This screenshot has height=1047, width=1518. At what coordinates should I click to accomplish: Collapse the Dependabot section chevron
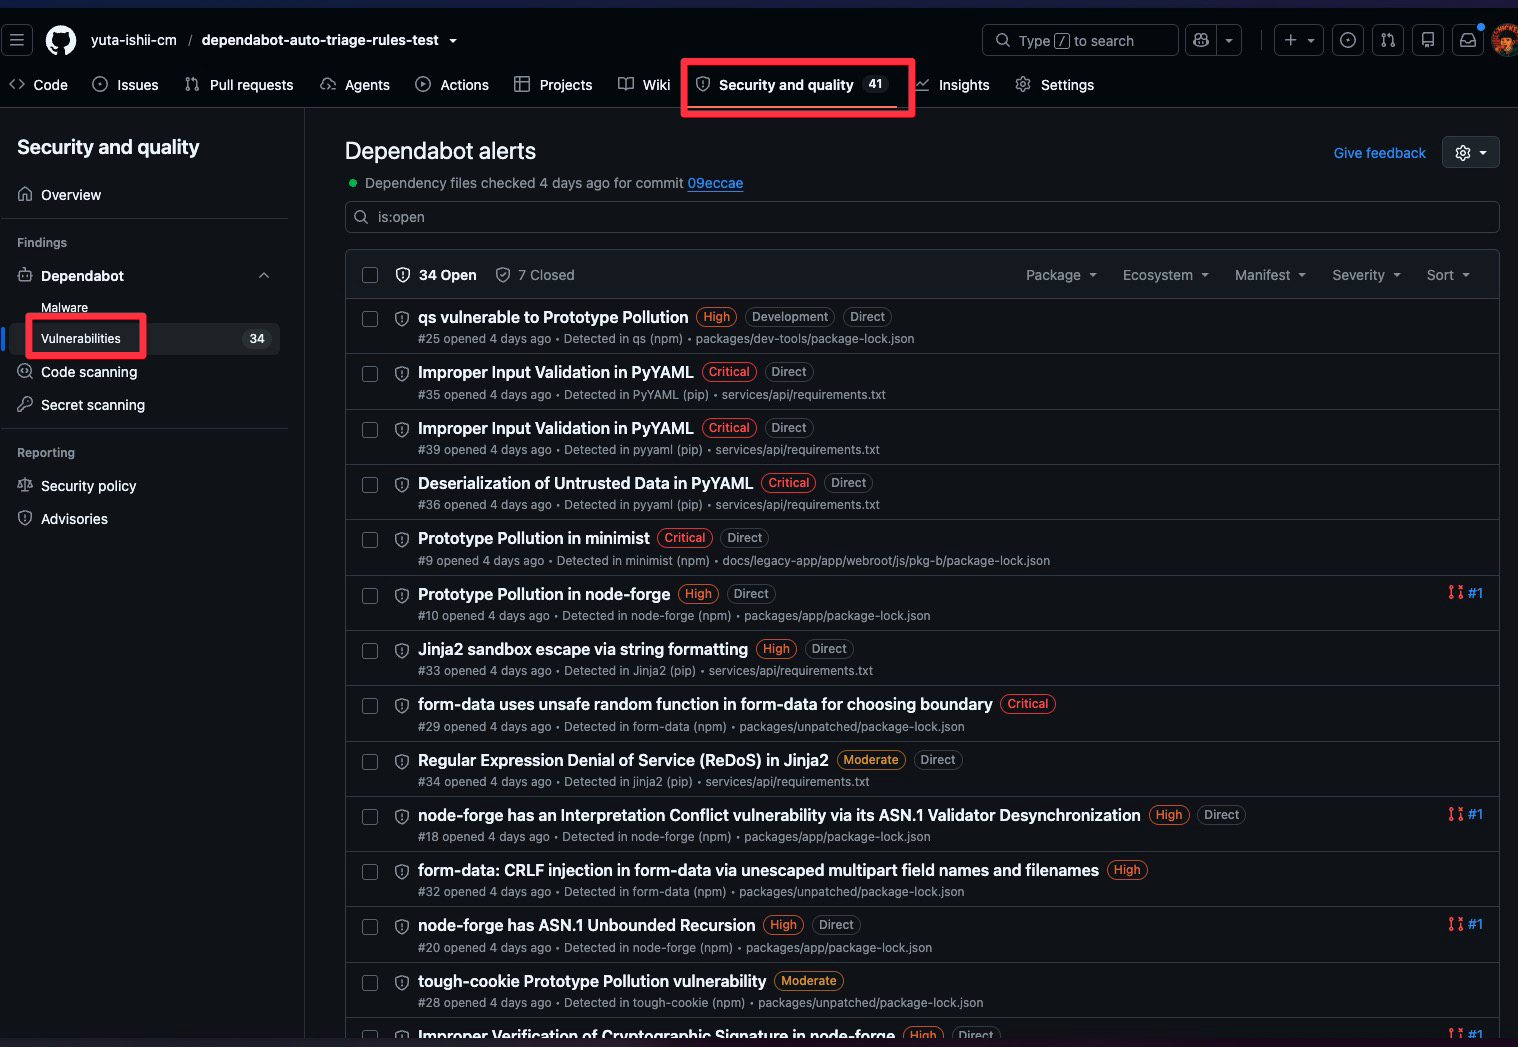pyautogui.click(x=264, y=276)
